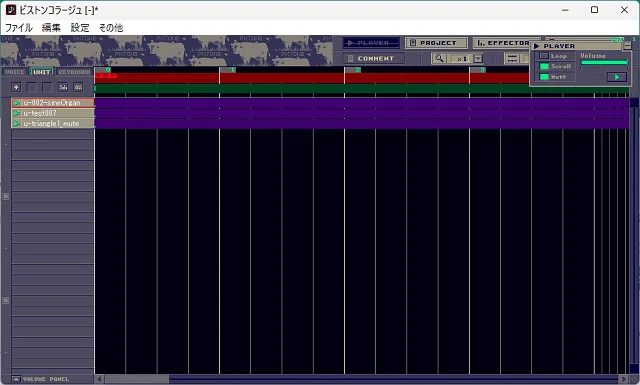Image resolution: width=640 pixels, height=385 pixels.
Task: Open the VOLUME PANEL at the bottom
Action: (40, 379)
